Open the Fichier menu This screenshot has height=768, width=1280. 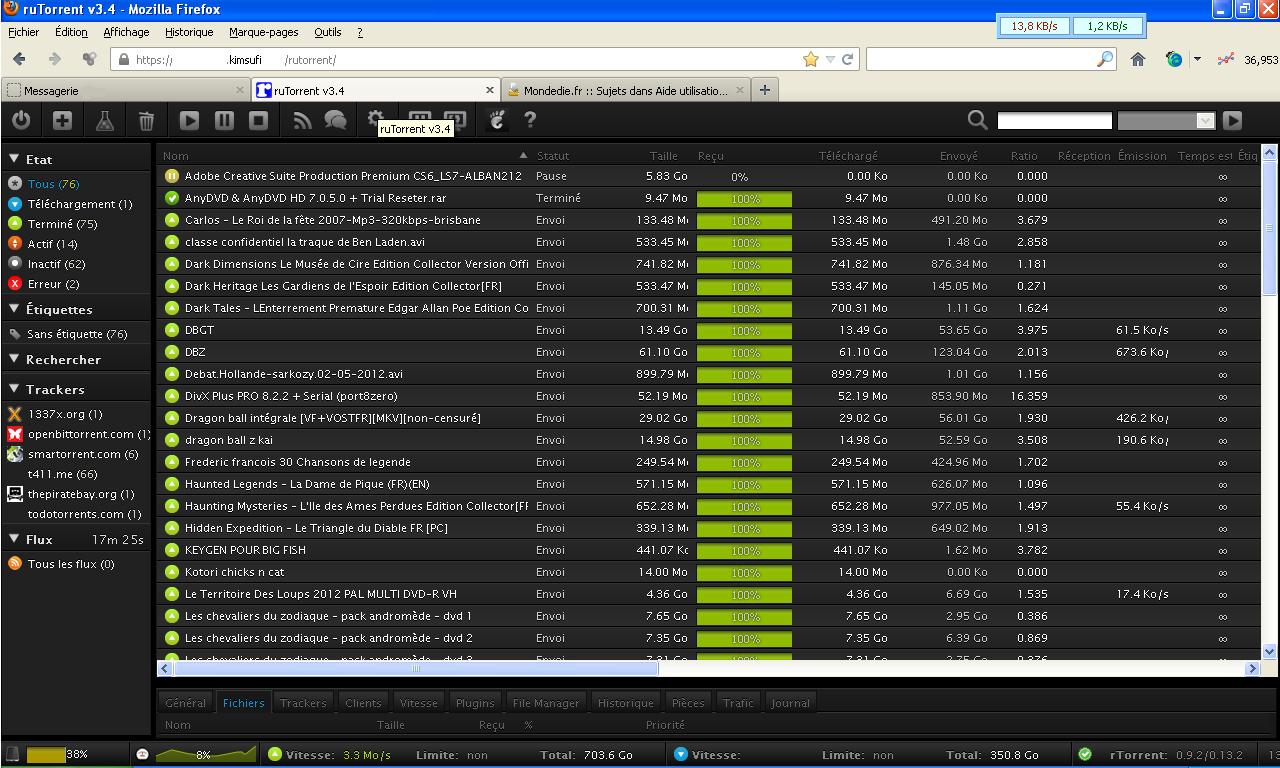[23, 32]
